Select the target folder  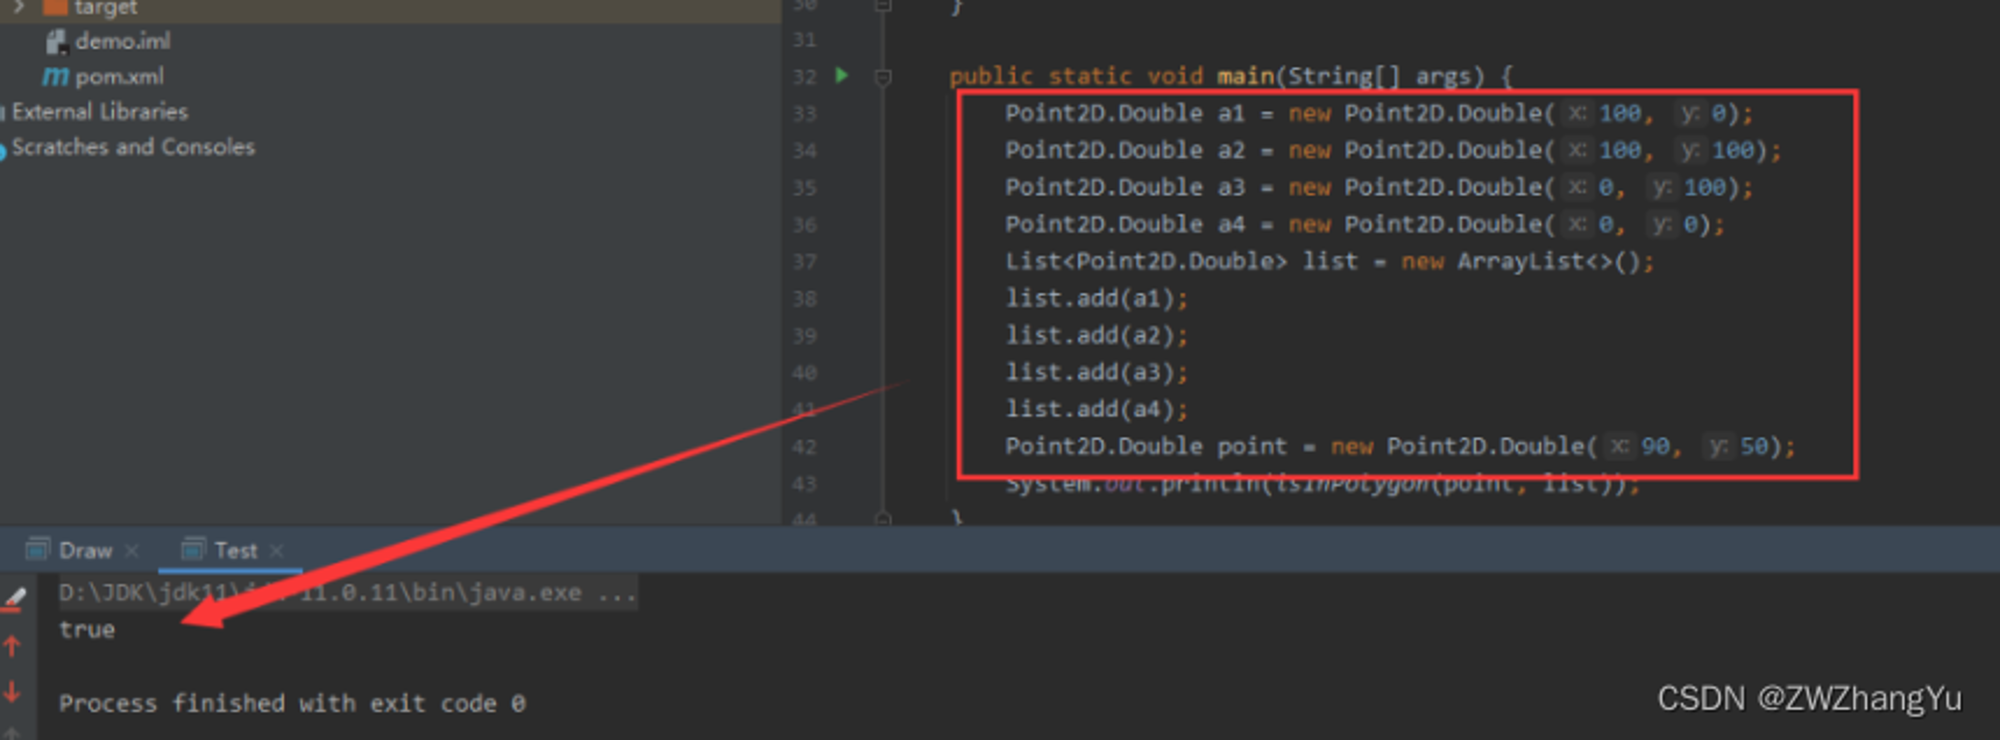pyautogui.click(x=105, y=8)
